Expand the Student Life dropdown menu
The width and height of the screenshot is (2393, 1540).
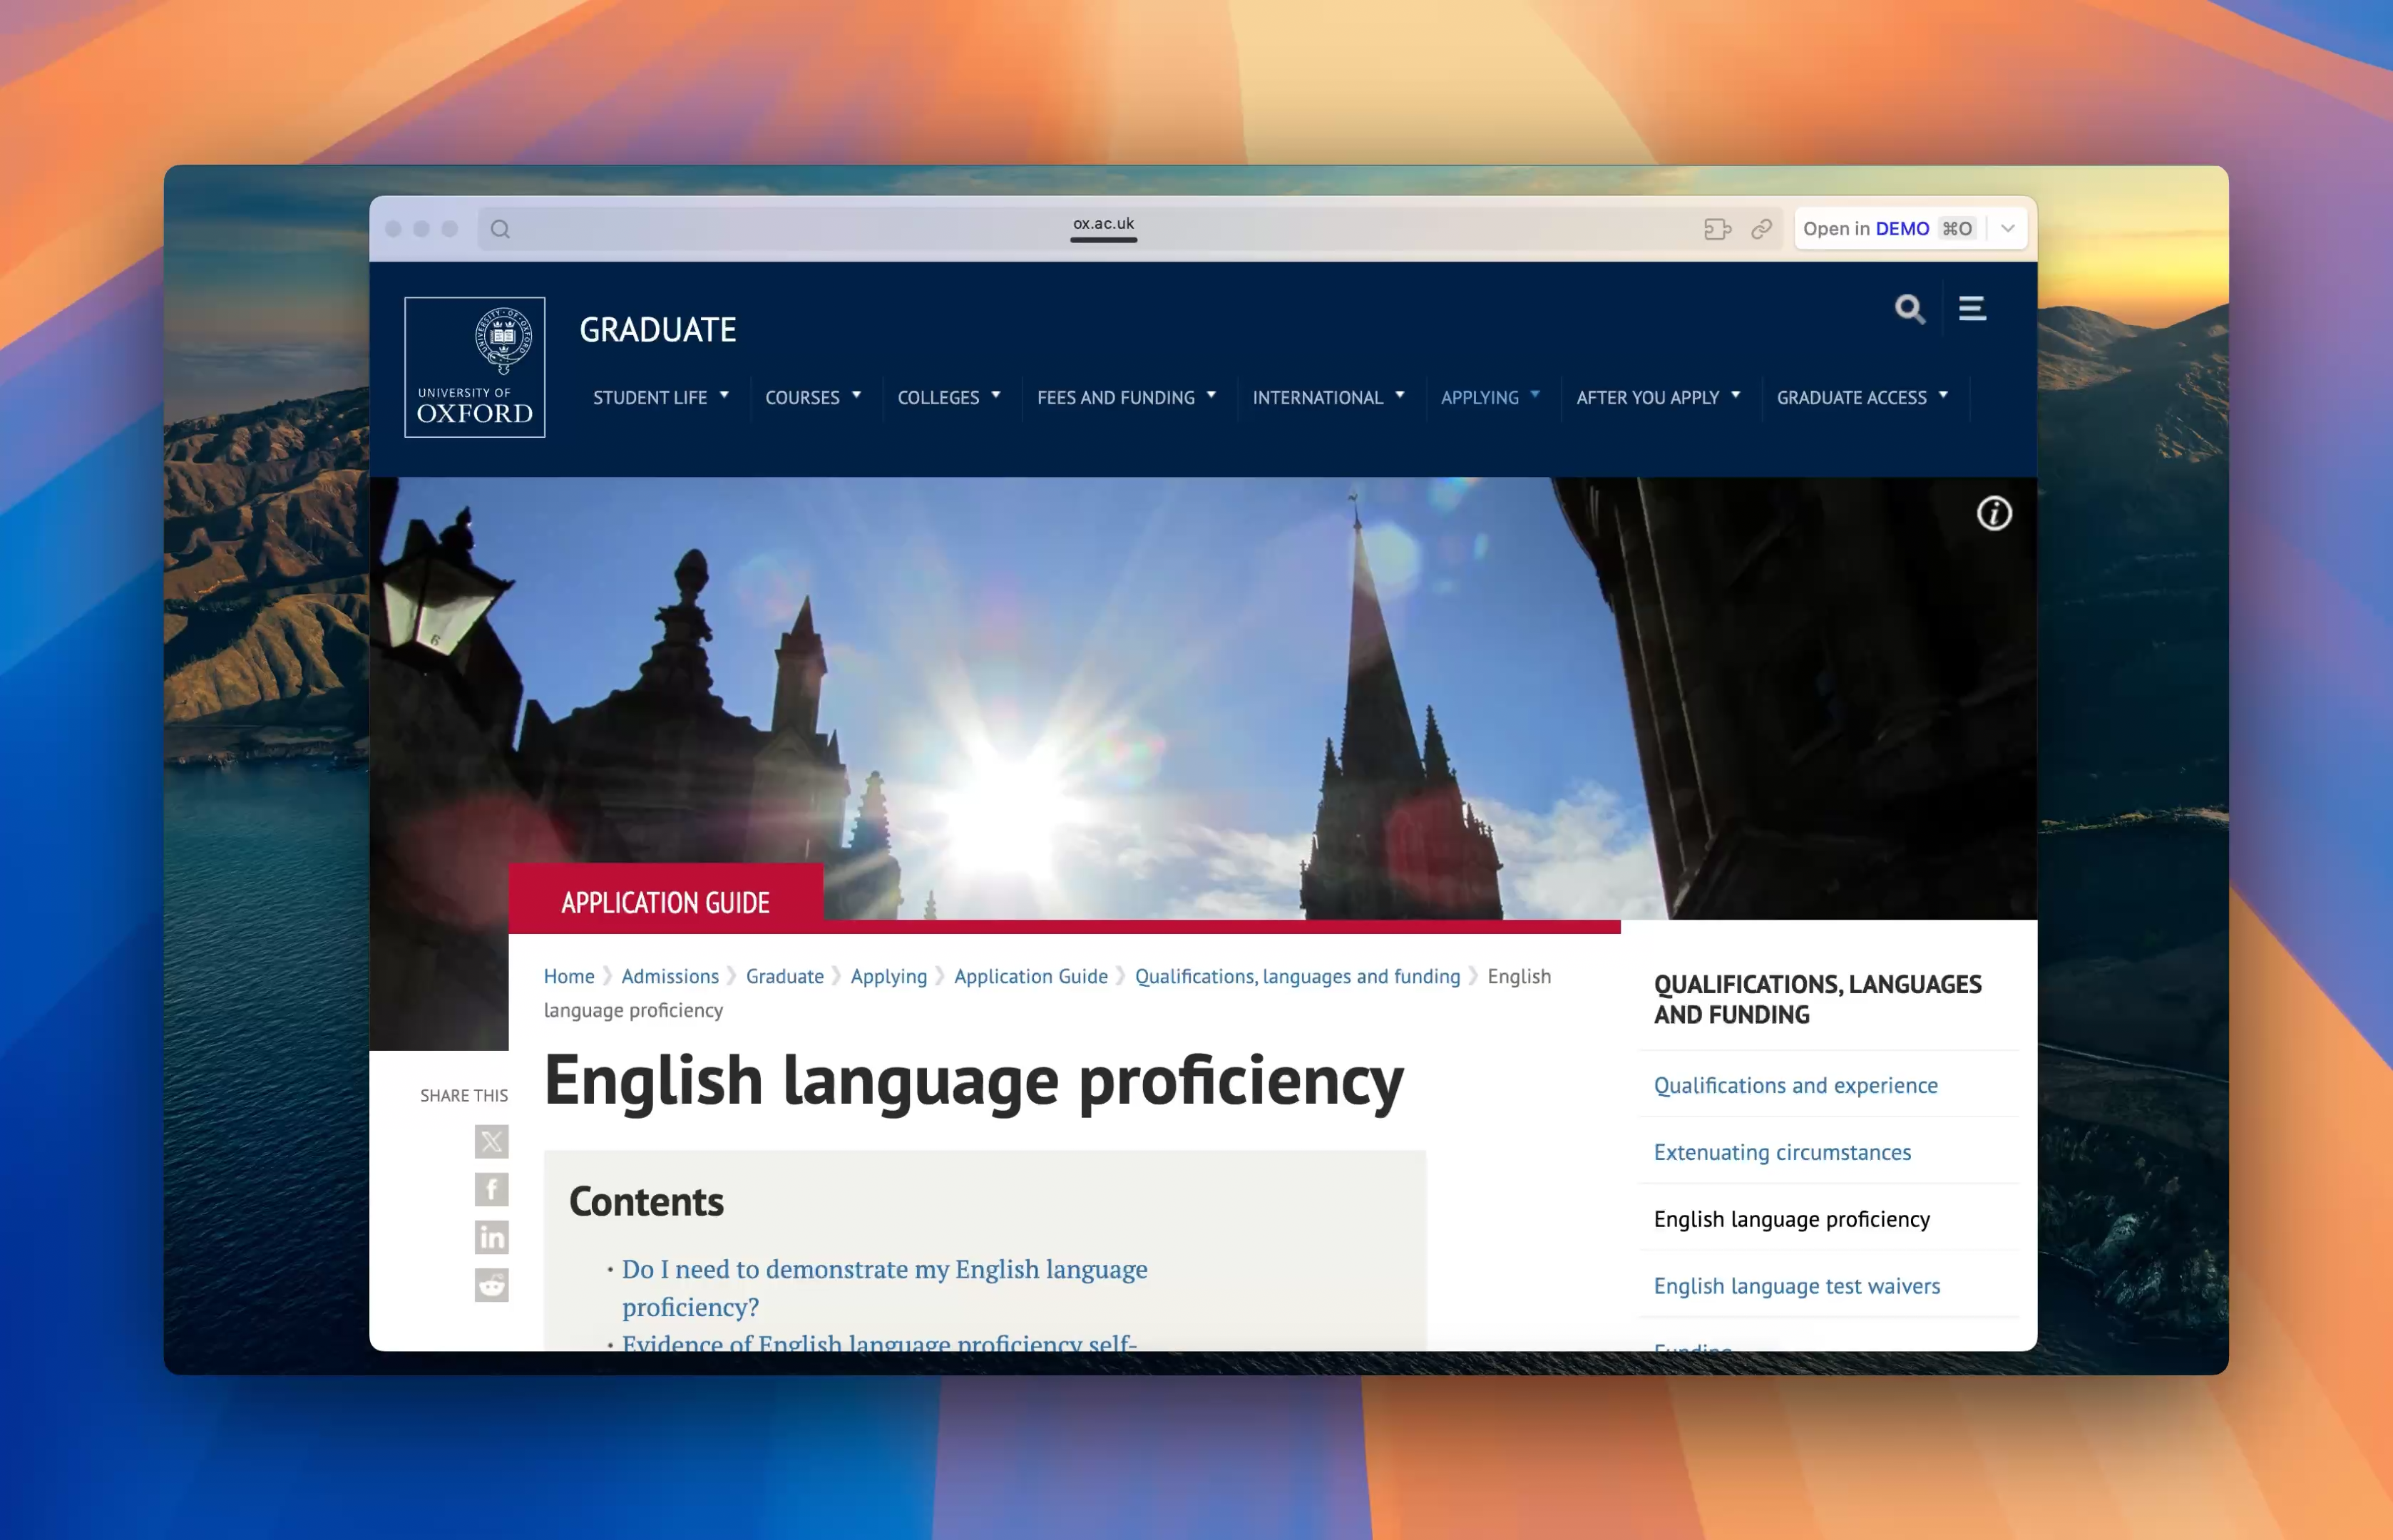pyautogui.click(x=661, y=398)
